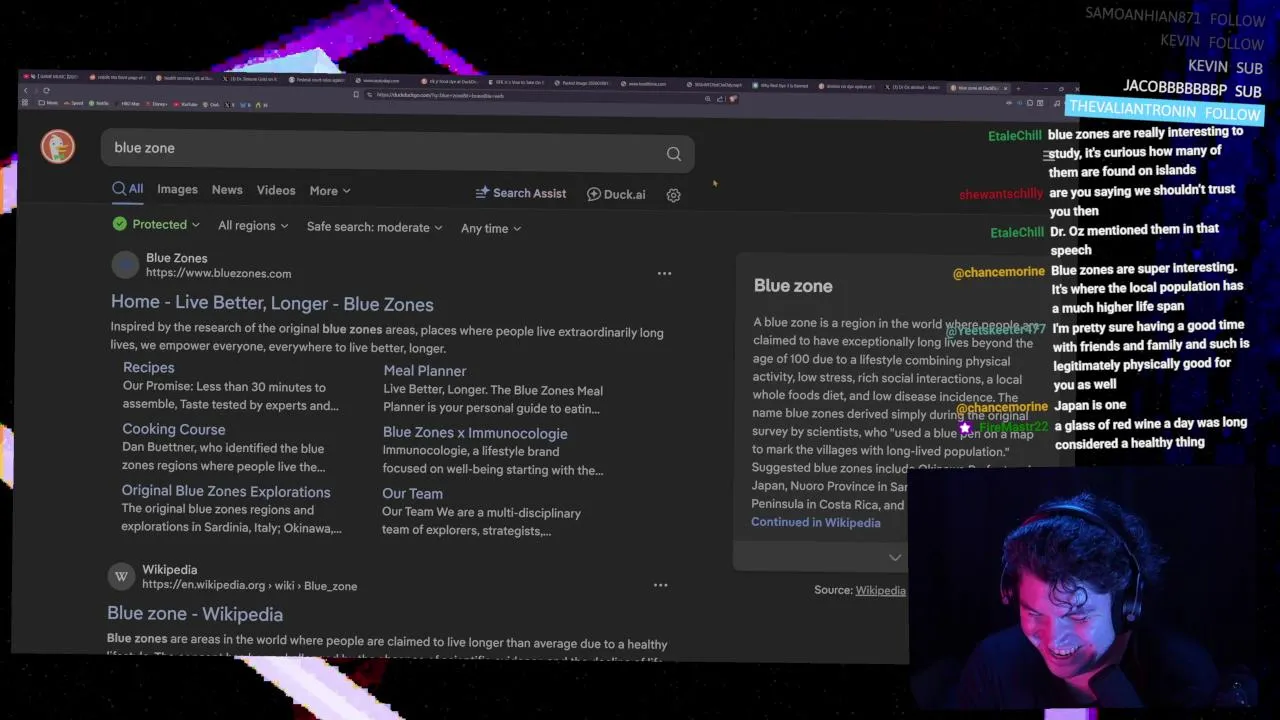Open Blue Zones x Immunocologie sitelink

(x=475, y=433)
